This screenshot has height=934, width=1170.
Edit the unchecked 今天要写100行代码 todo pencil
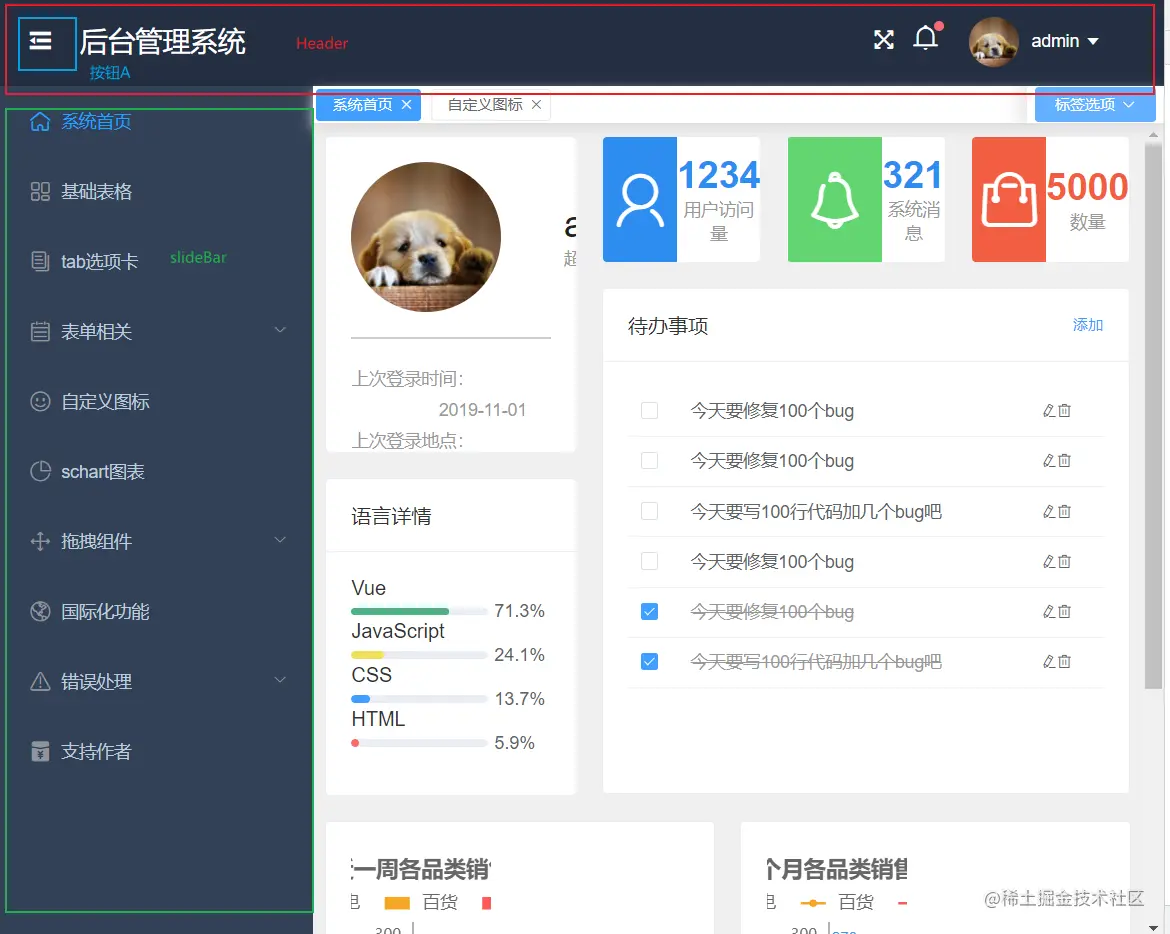pyautogui.click(x=1049, y=512)
